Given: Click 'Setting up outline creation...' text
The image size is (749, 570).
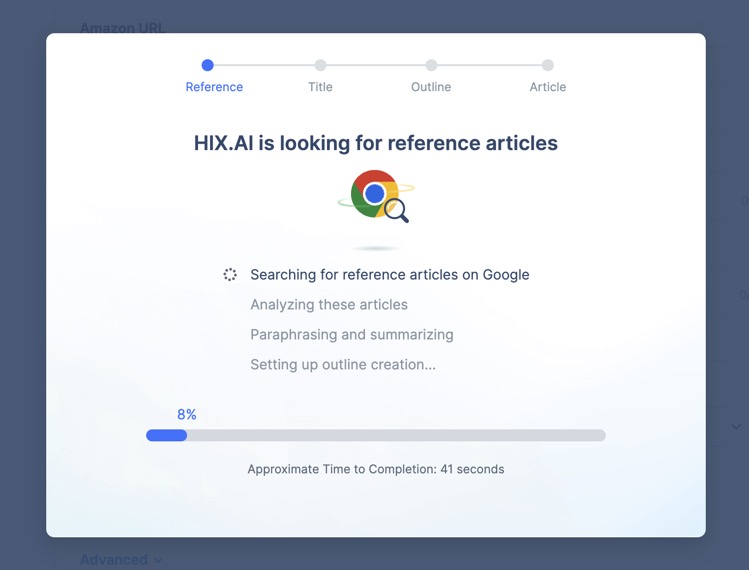Looking at the screenshot, I should tap(343, 365).
